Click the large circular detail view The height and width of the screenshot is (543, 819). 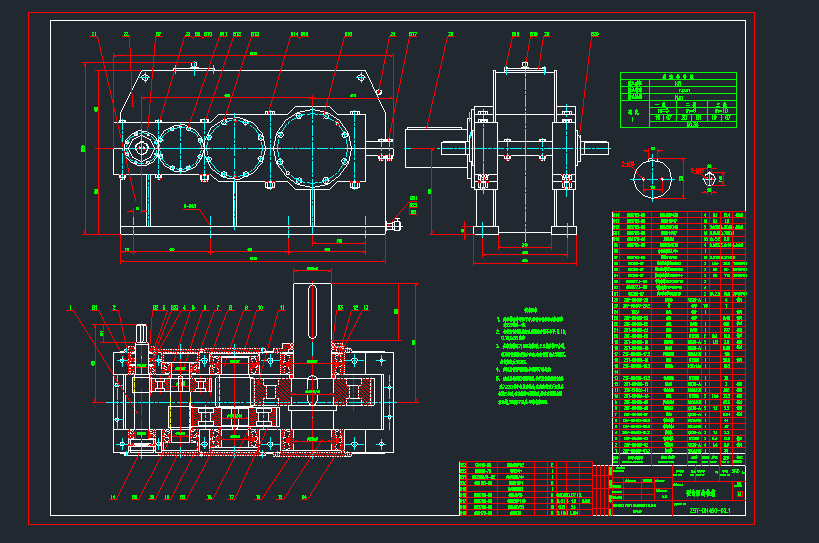click(654, 180)
